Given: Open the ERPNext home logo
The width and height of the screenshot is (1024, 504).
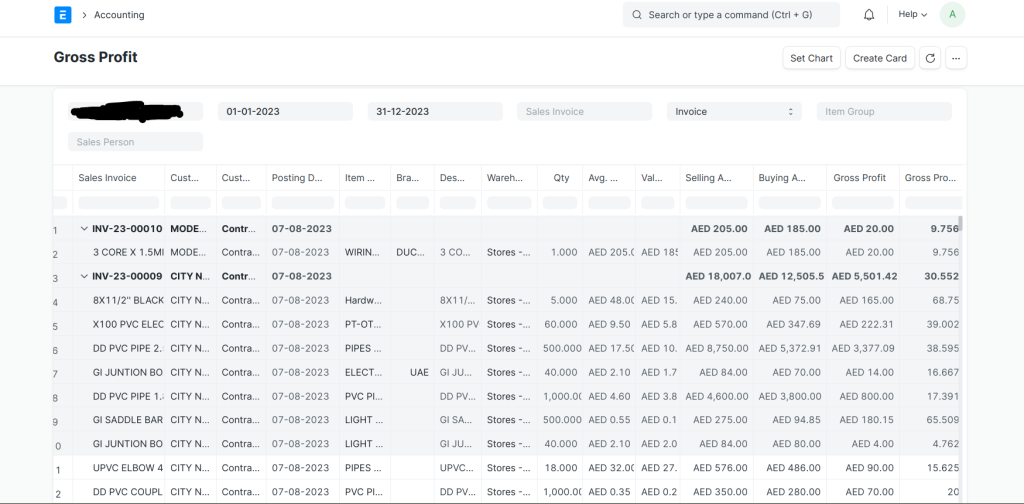Looking at the screenshot, I should [x=63, y=15].
